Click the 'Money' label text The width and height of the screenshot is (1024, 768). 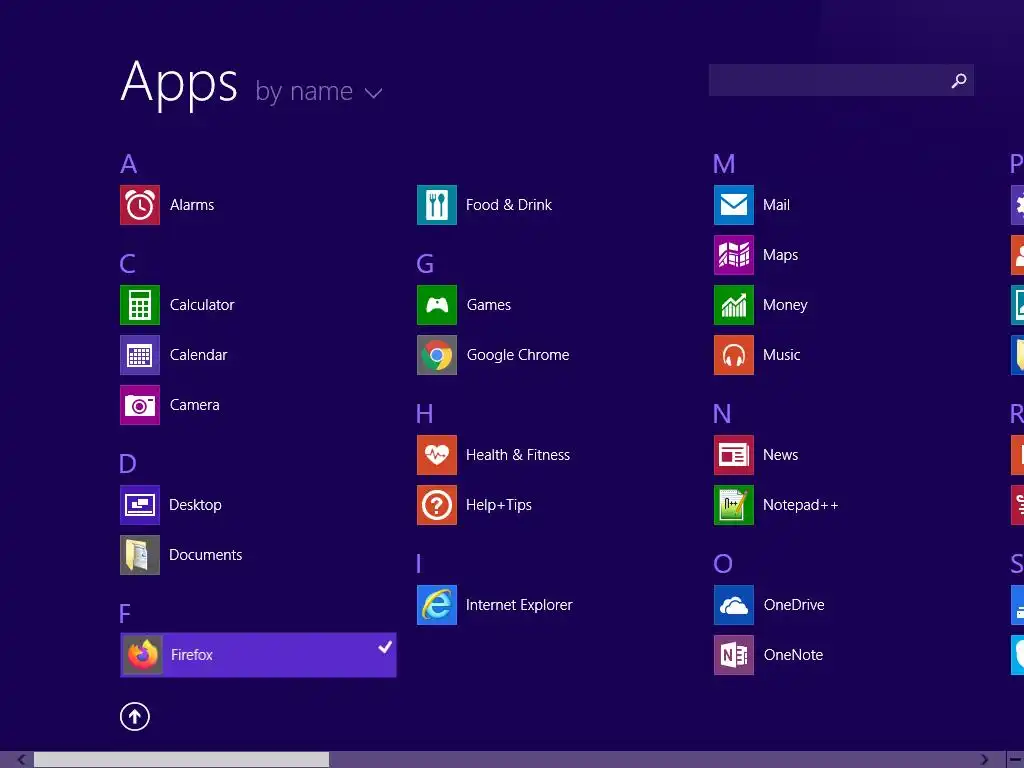[x=785, y=305]
